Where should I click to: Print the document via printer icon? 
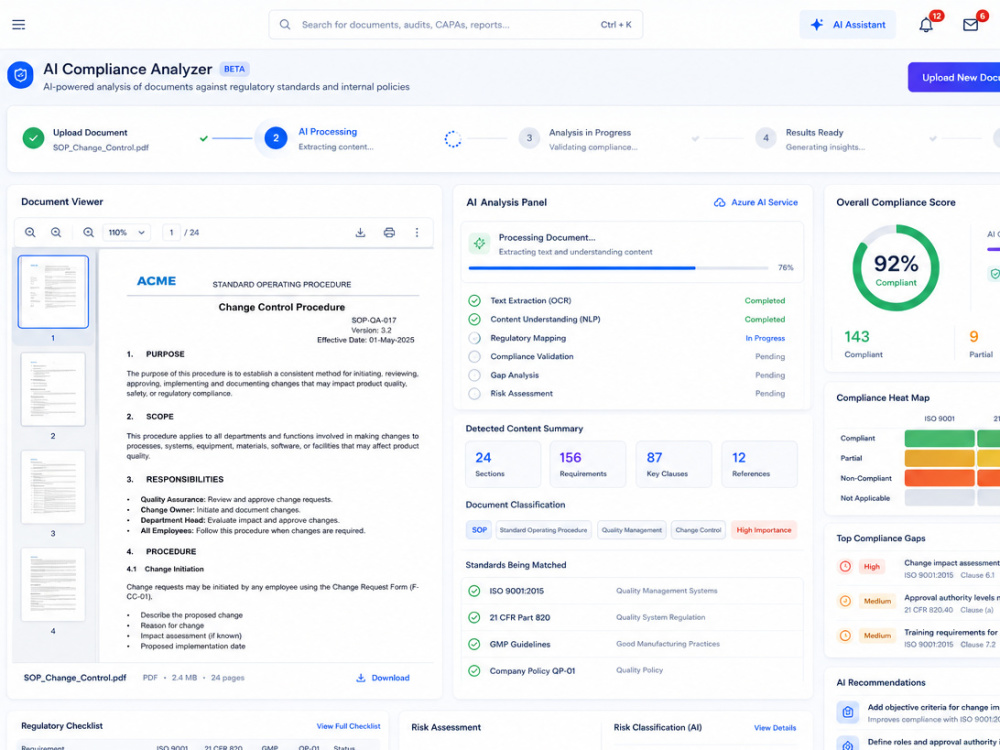click(389, 233)
